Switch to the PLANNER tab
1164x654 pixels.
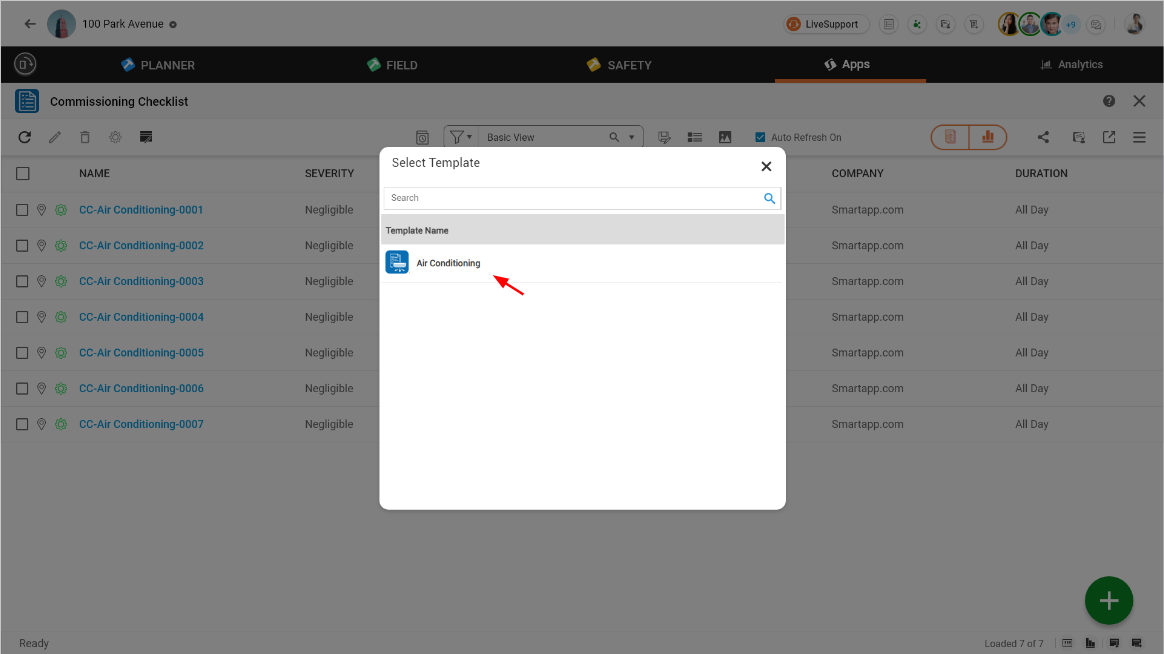[158, 65]
